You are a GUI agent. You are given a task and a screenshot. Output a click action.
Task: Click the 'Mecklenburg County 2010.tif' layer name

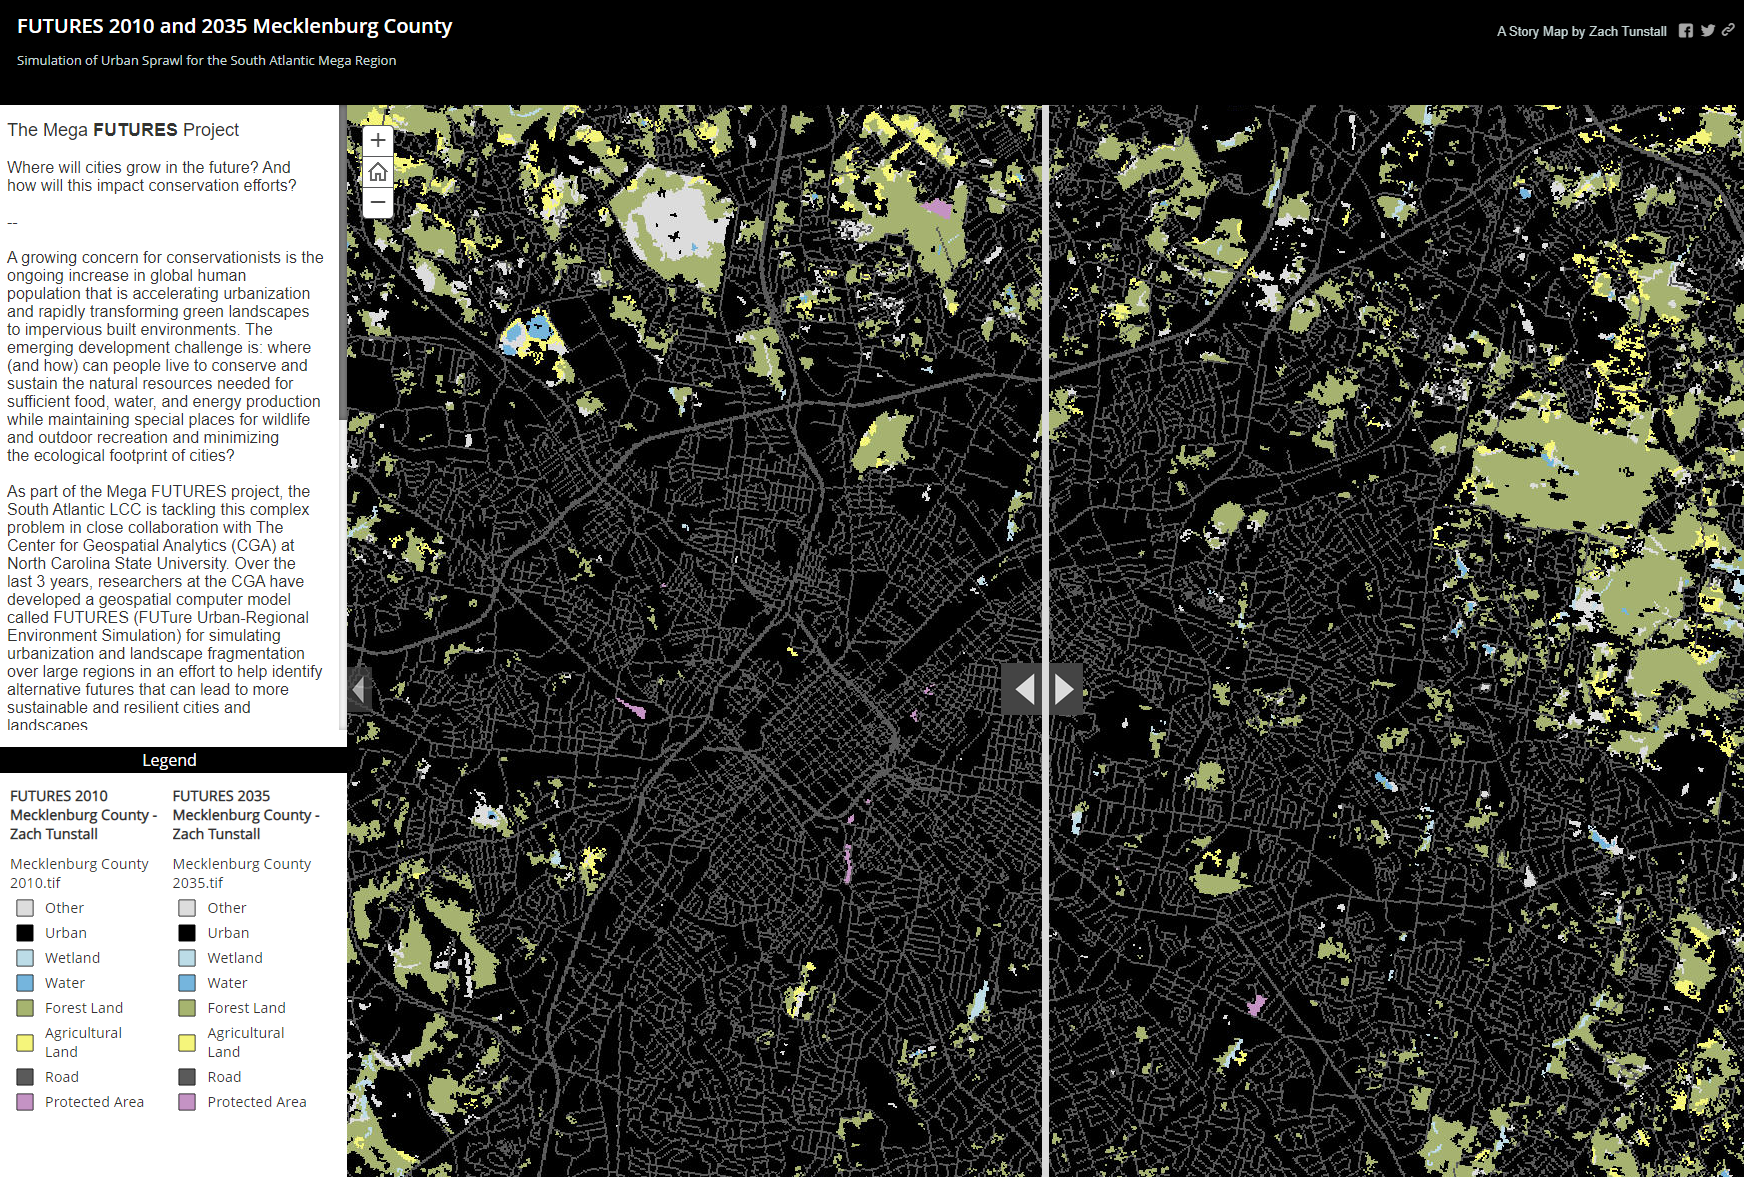click(x=79, y=873)
